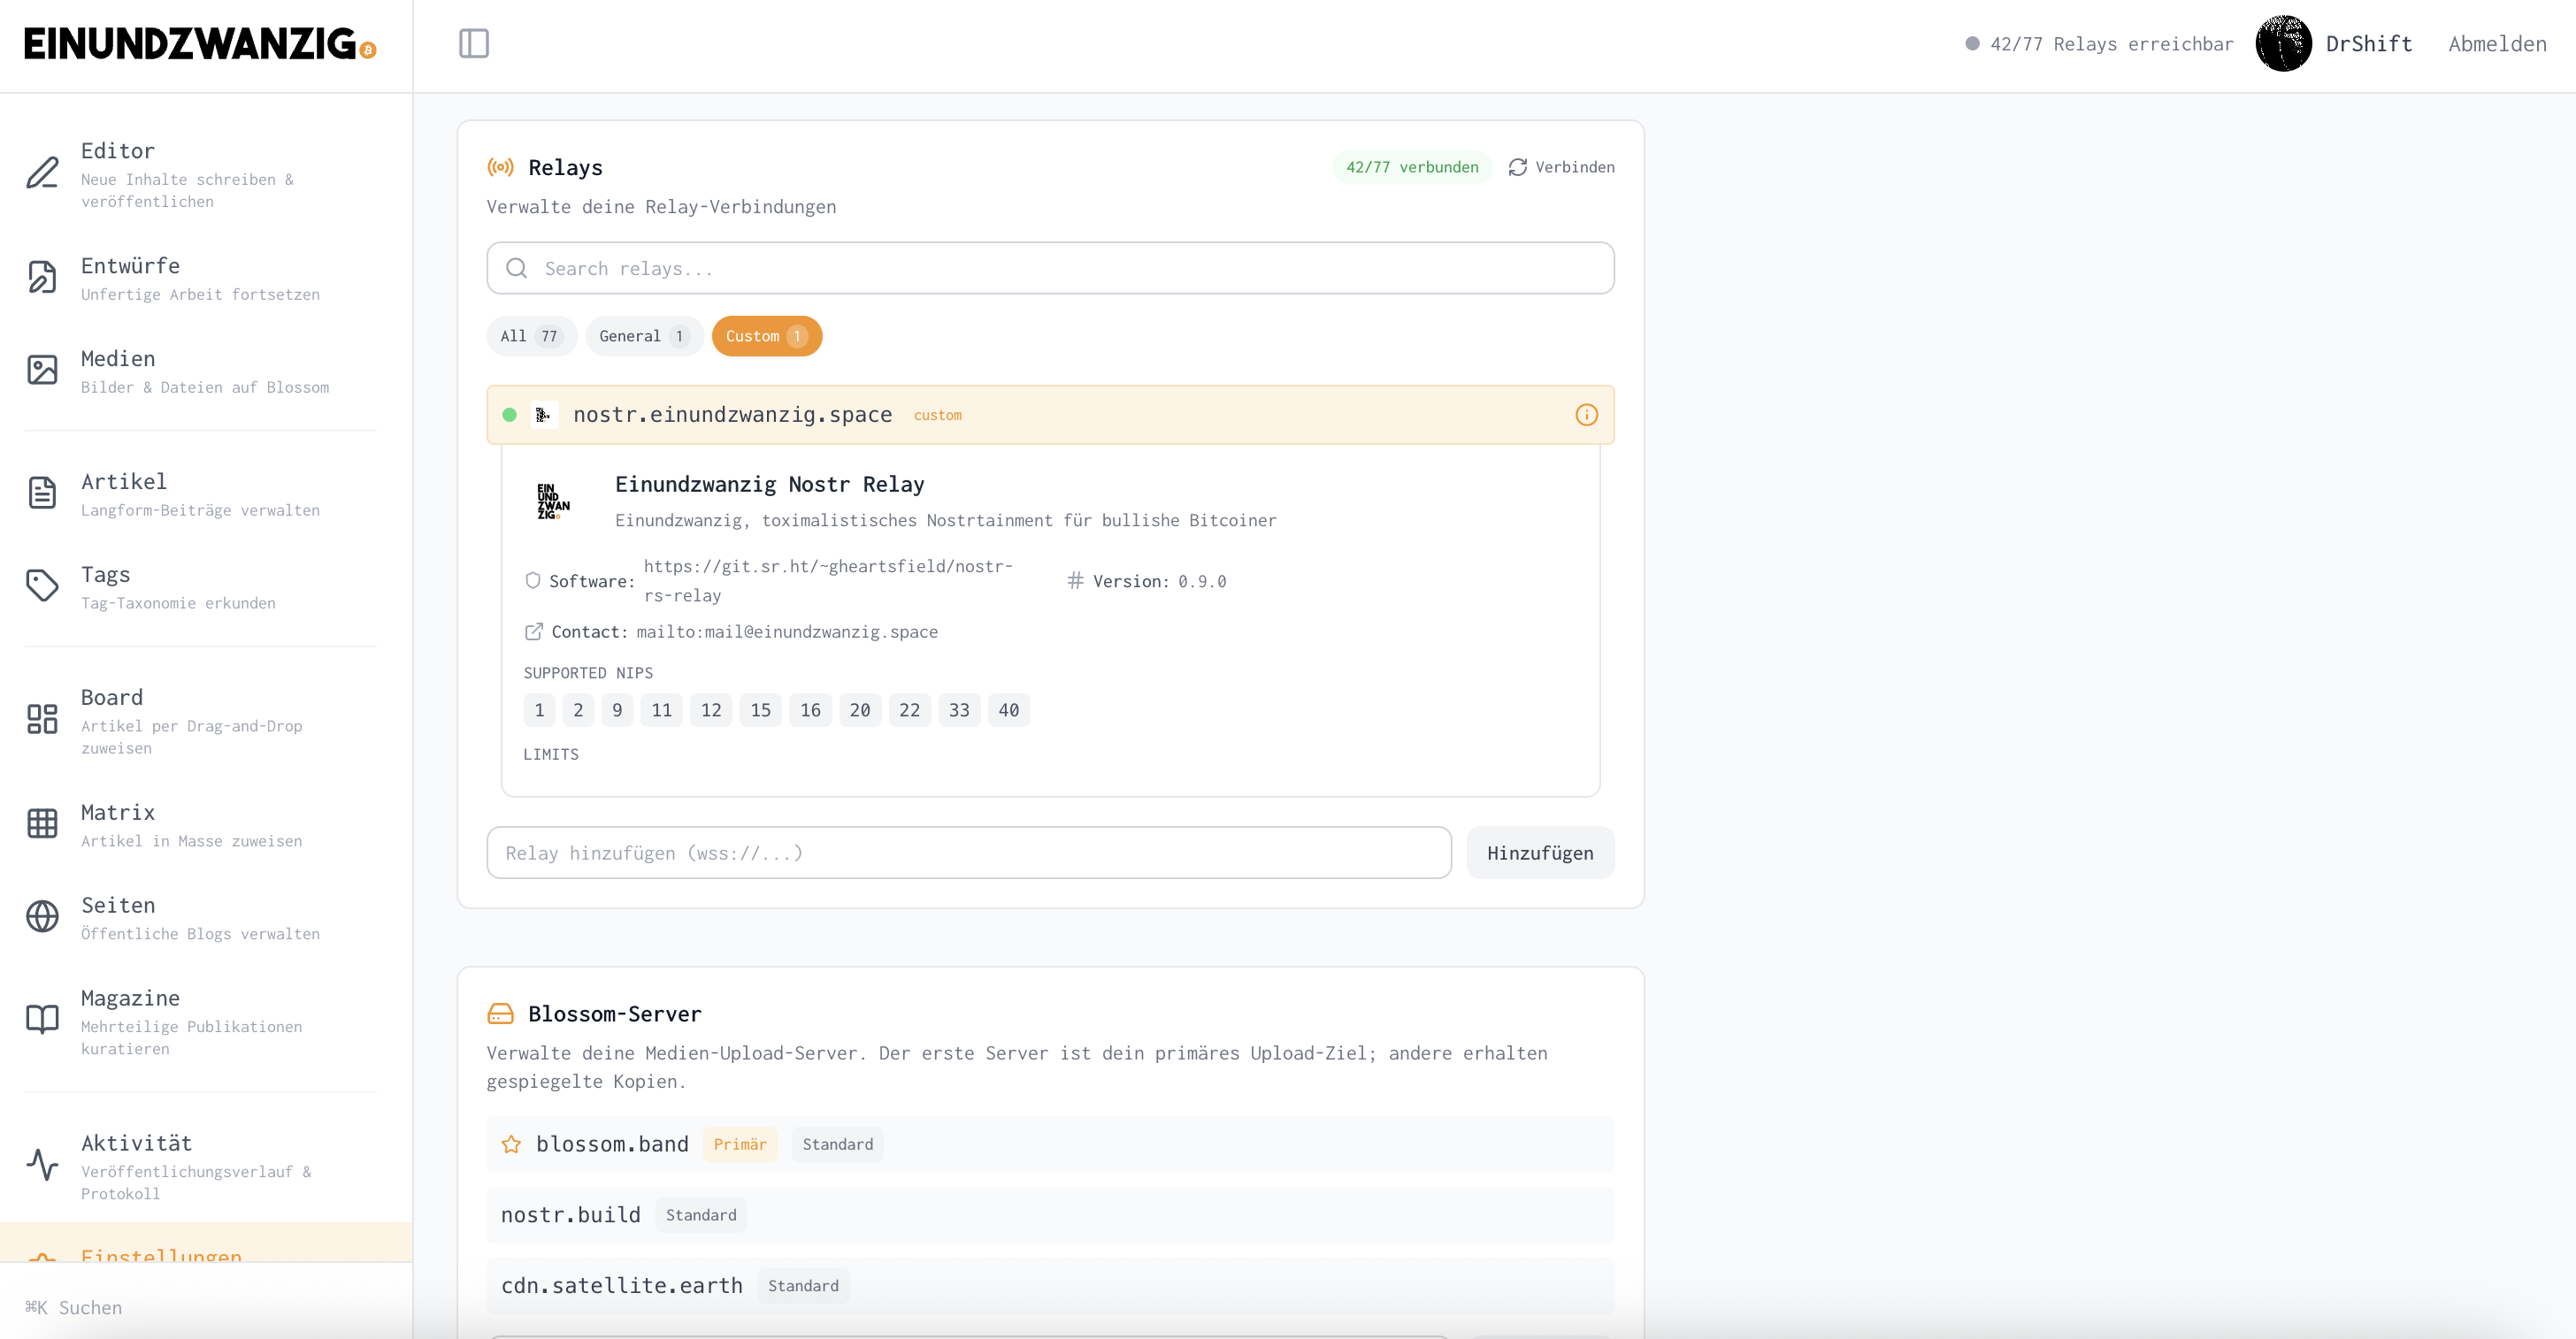This screenshot has width=2576, height=1339.
Task: Click the custom label beside relay name
Action: pos(937,415)
